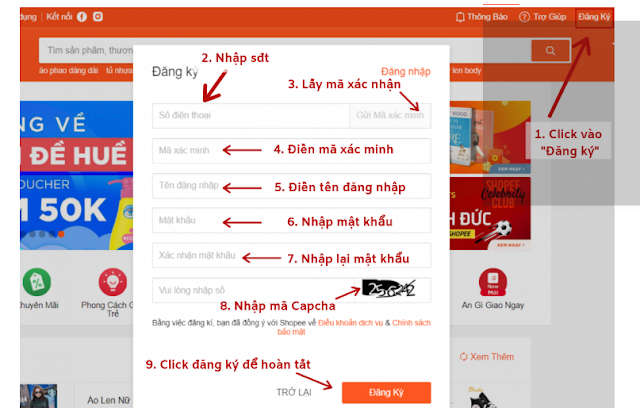The height and width of the screenshot is (408, 640).
Task: Click the Xác nhận mật khẩu field
Action: point(291,255)
